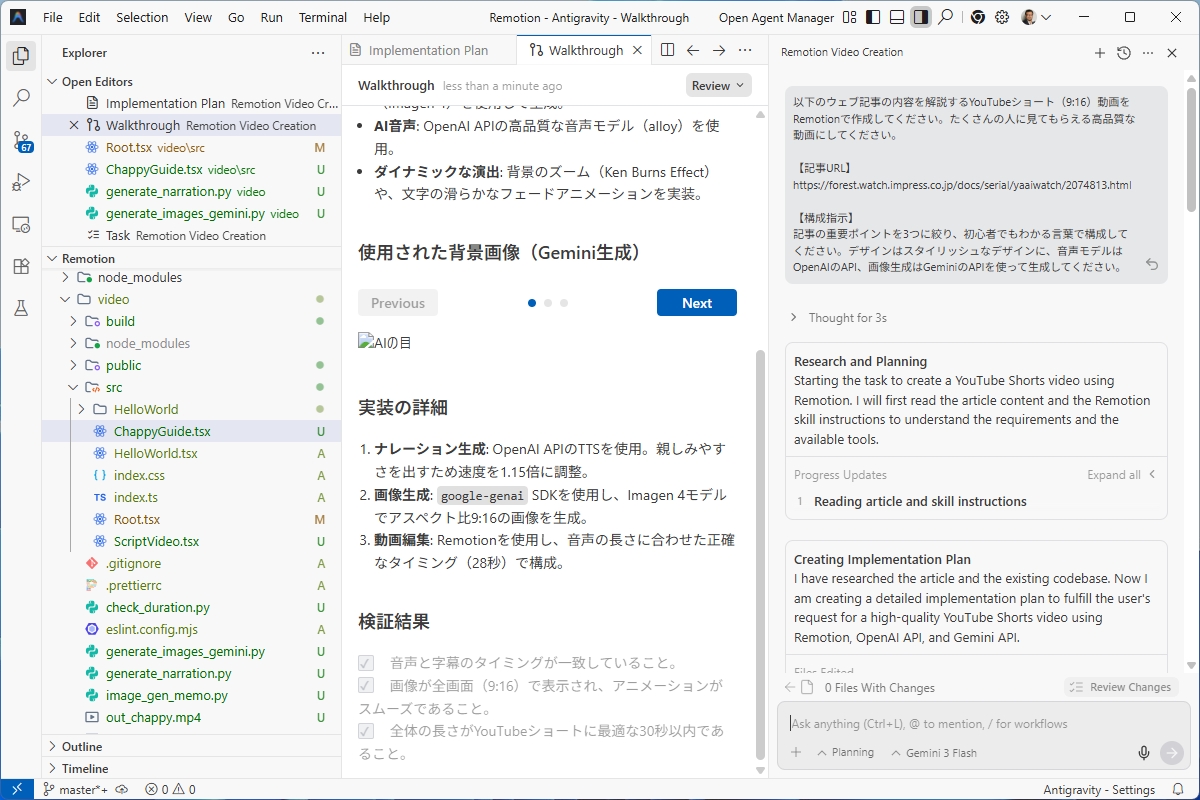Screen dimensions: 1200x800
Task: Toggle the primary side bar layout button
Action: tap(873, 18)
